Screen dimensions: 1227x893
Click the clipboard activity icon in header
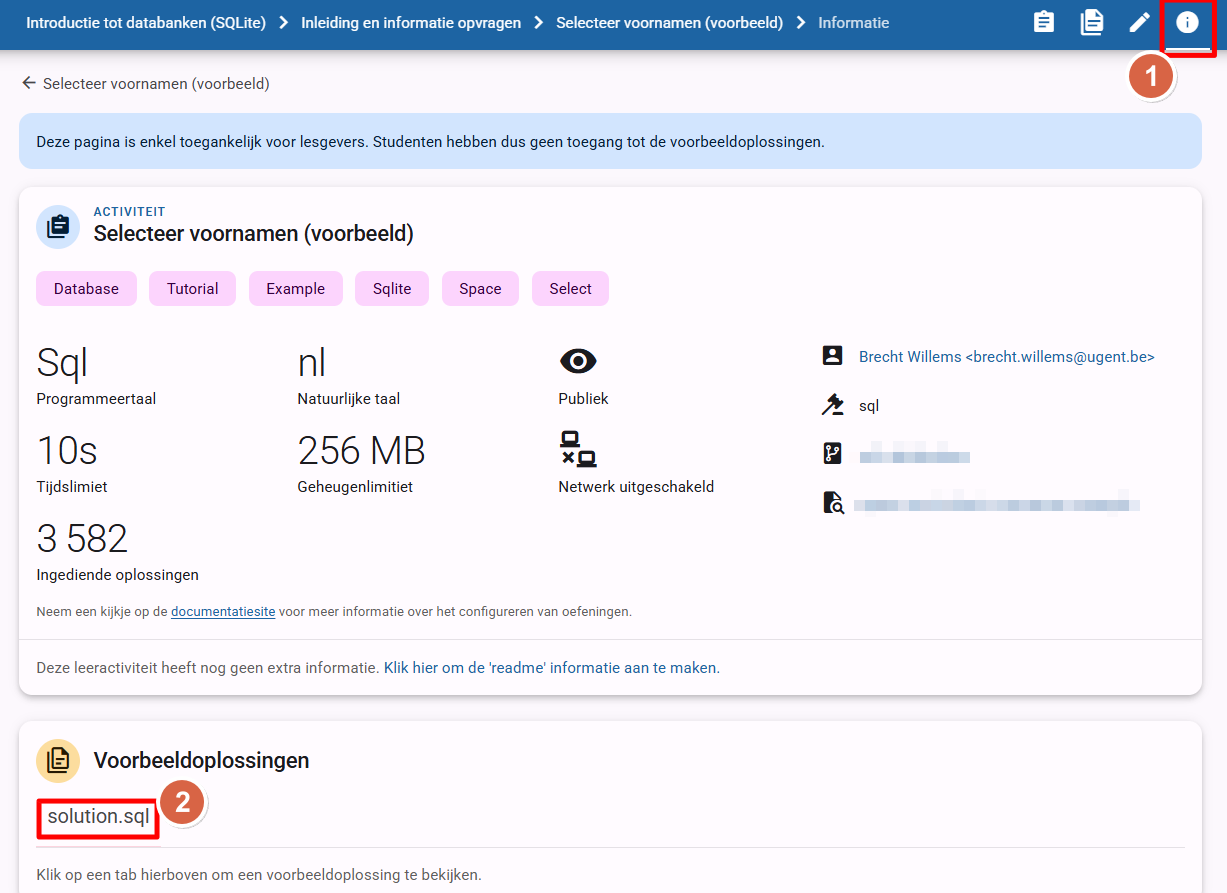(x=1044, y=22)
